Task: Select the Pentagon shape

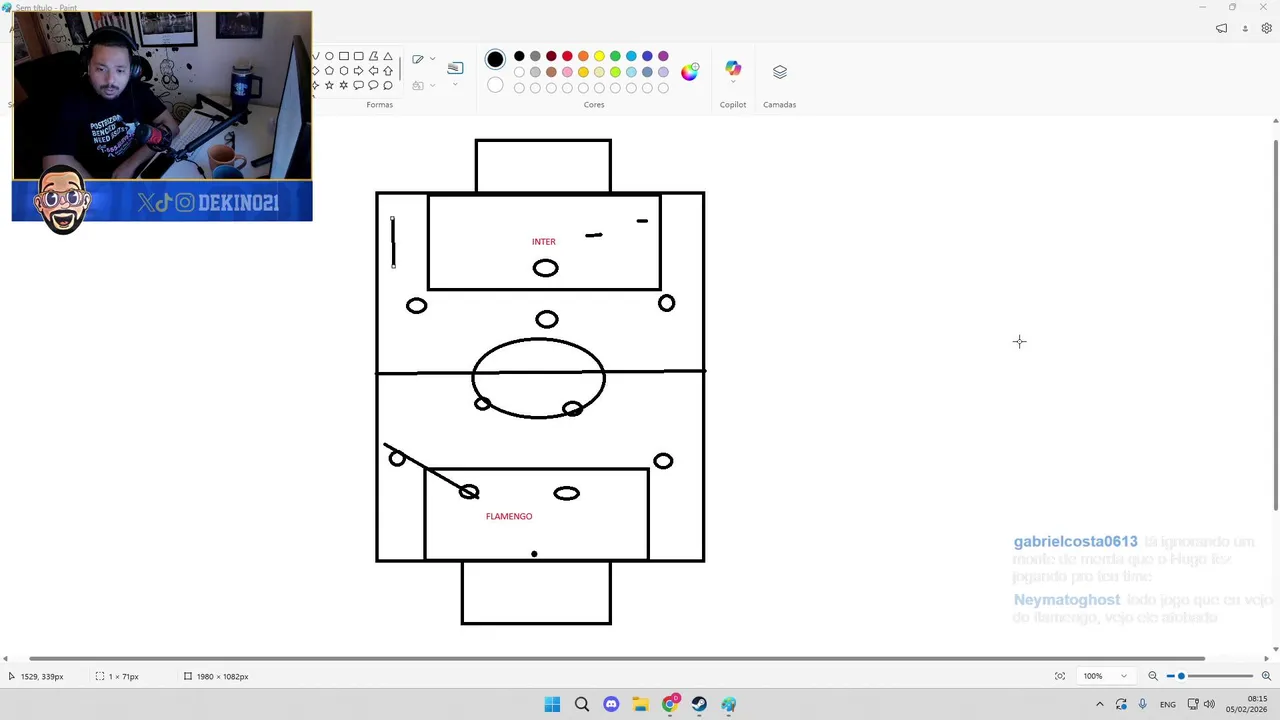Action: coord(329,70)
